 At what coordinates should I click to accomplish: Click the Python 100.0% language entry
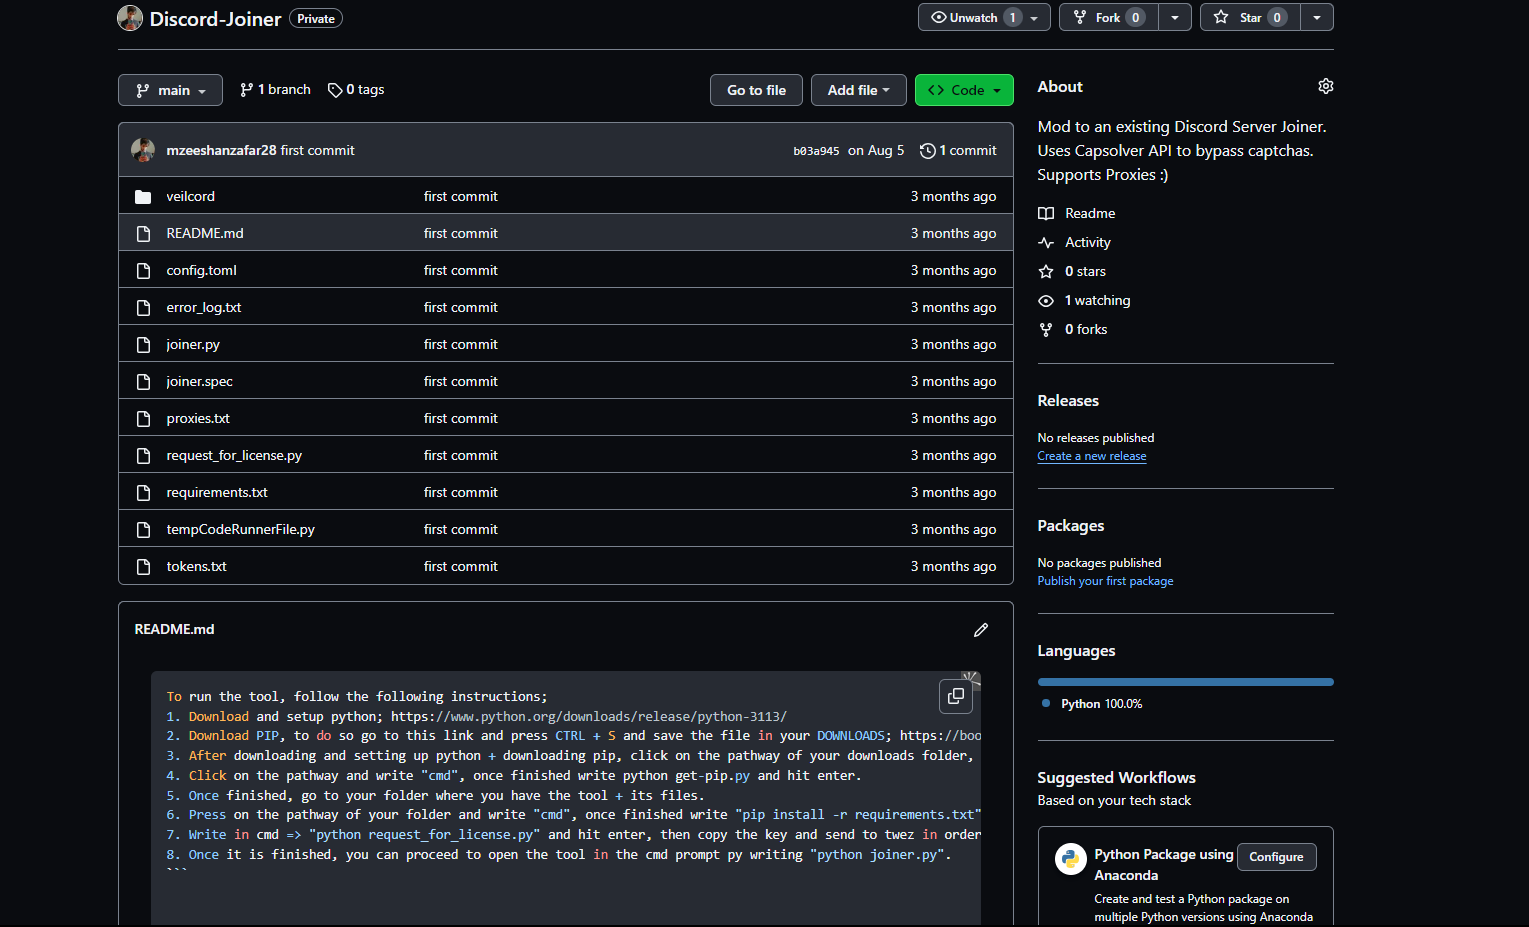click(1101, 704)
